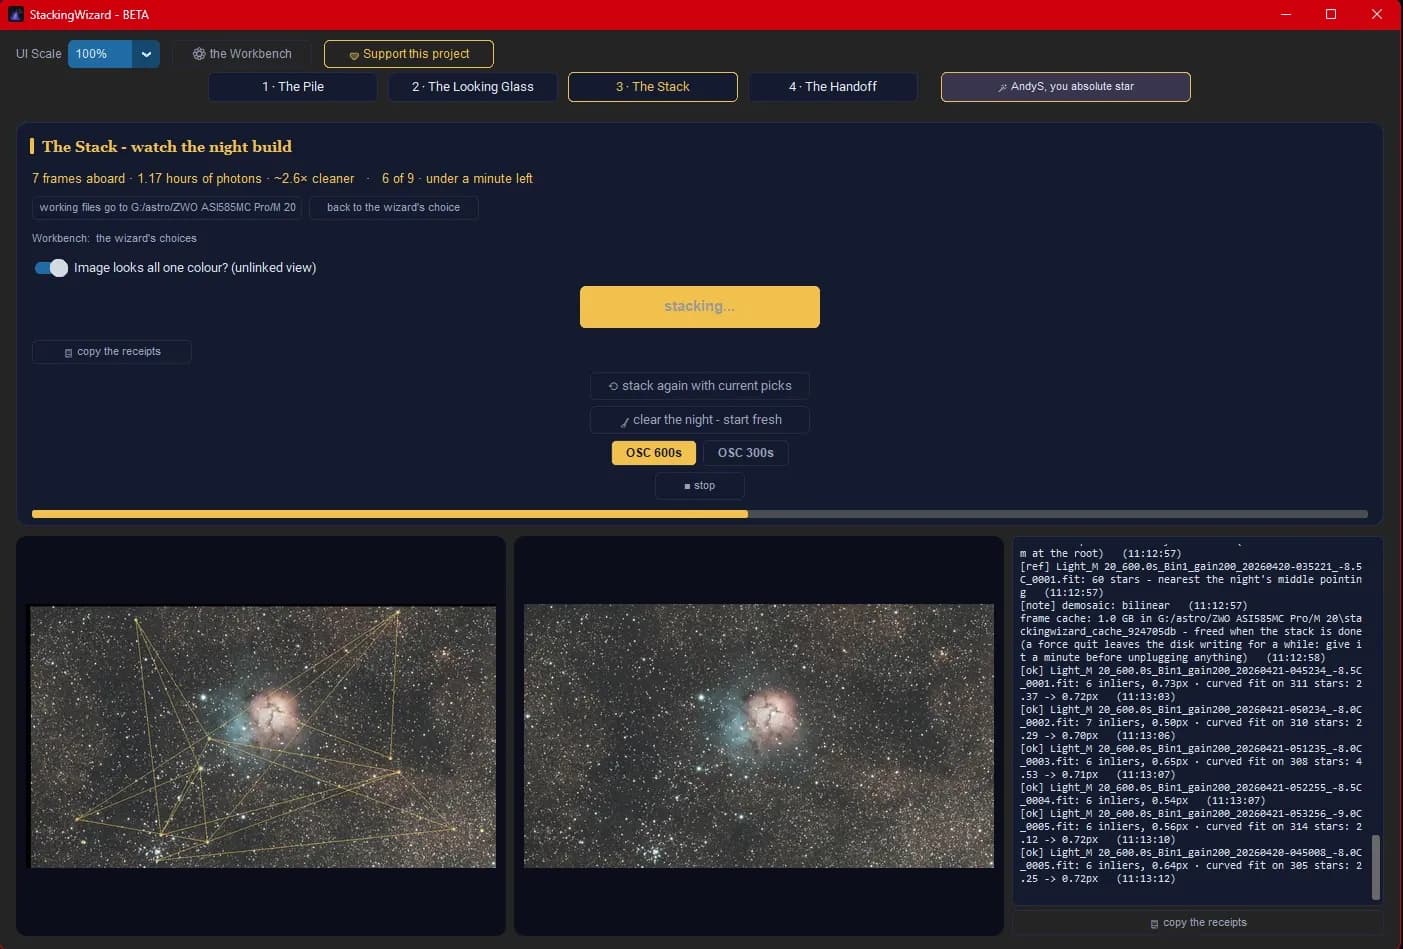Click clear the night - start fresh

click(x=700, y=420)
